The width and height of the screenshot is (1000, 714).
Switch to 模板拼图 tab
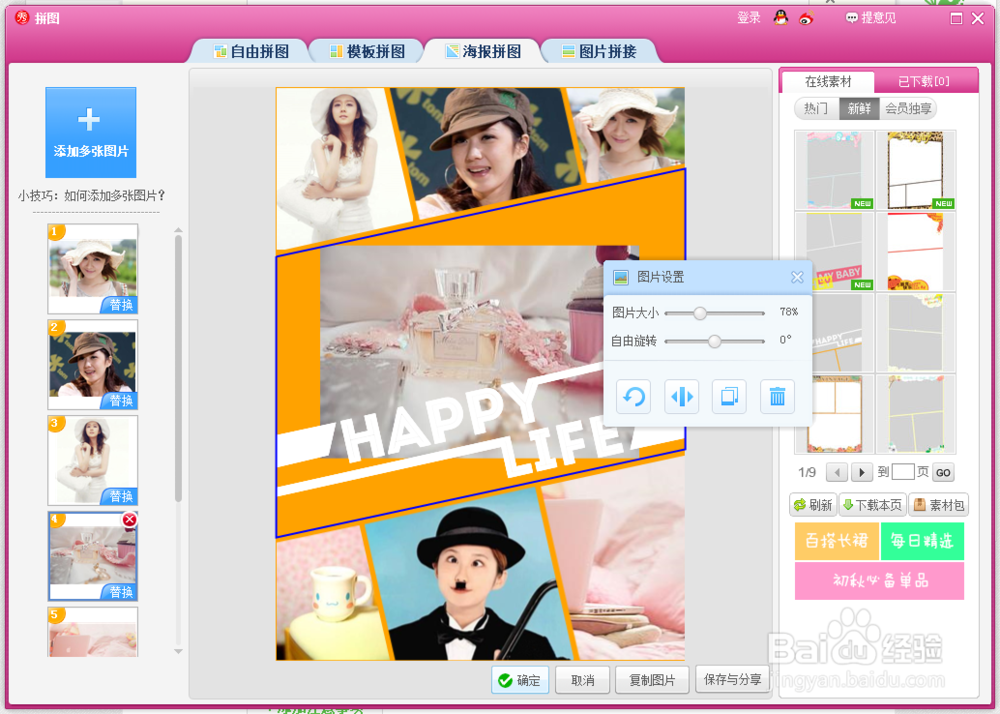point(367,51)
